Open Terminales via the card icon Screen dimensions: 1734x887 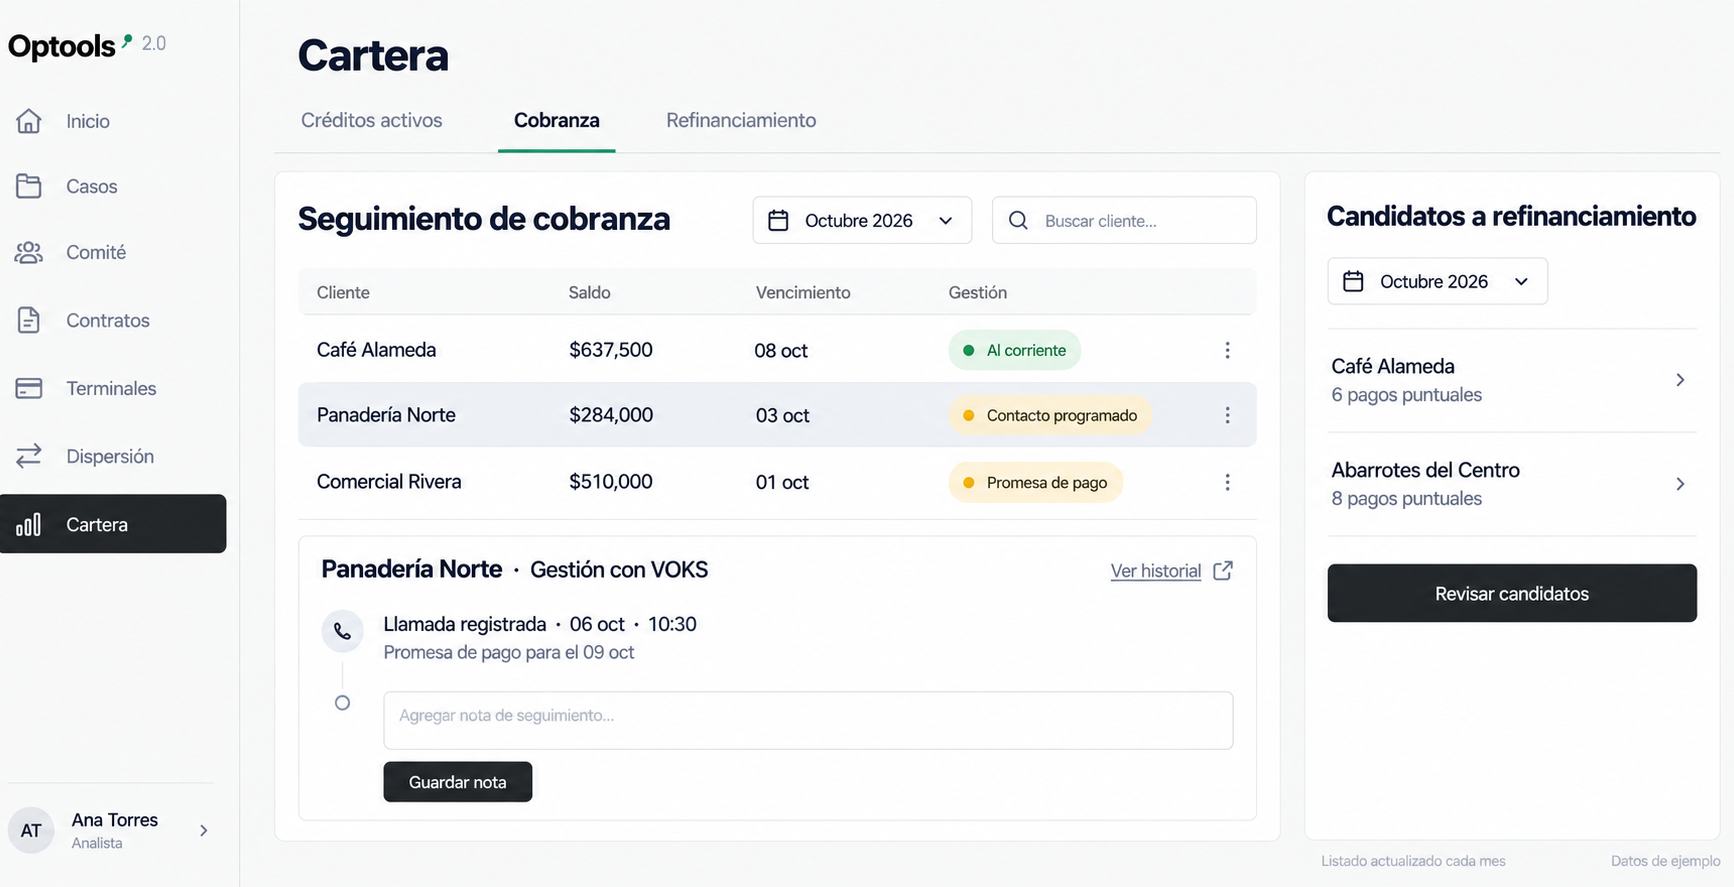click(x=29, y=388)
